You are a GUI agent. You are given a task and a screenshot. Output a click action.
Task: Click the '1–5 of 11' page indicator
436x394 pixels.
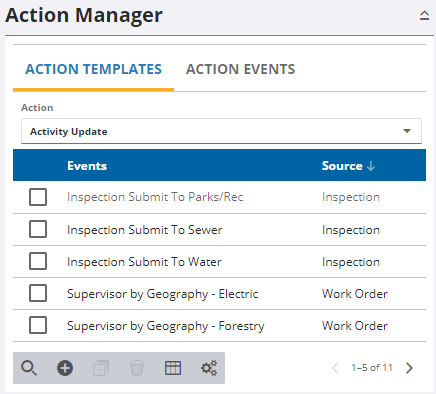coord(372,368)
